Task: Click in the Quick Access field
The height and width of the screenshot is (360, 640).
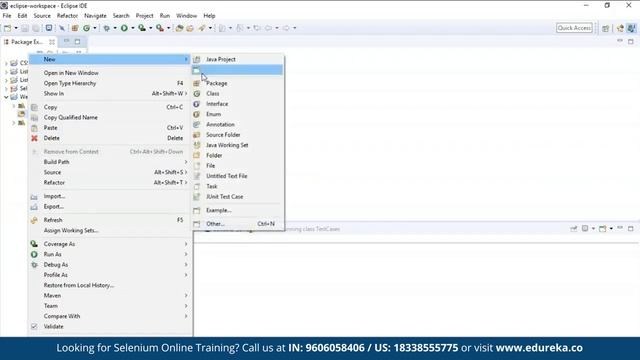Action: [x=574, y=28]
